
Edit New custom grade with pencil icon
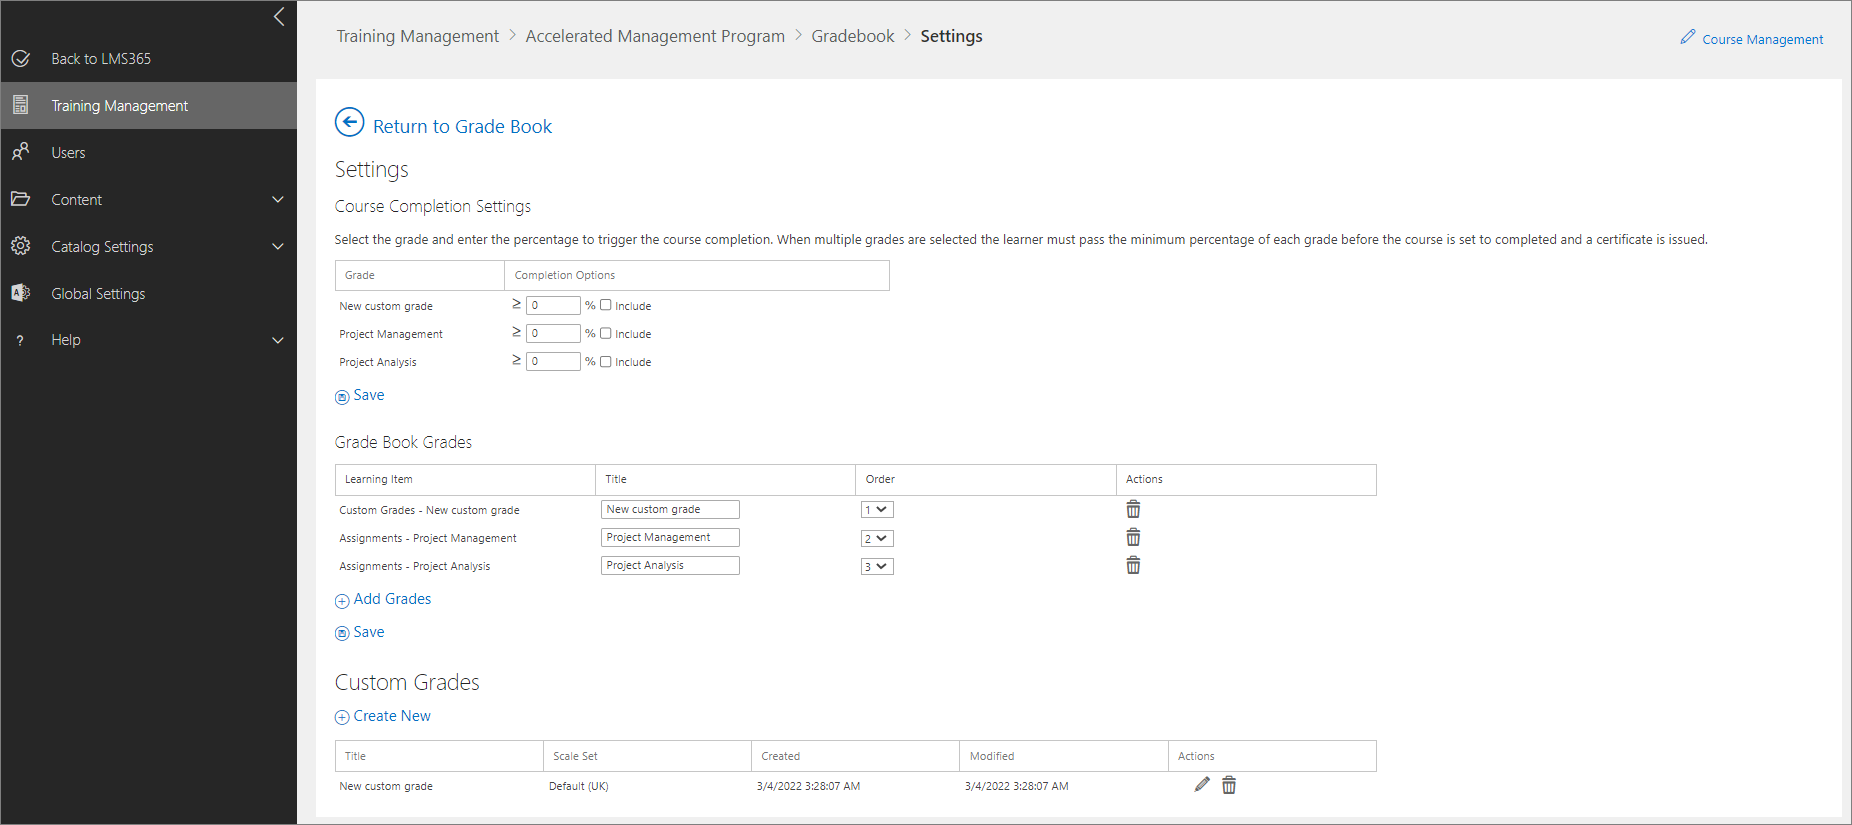tap(1202, 785)
